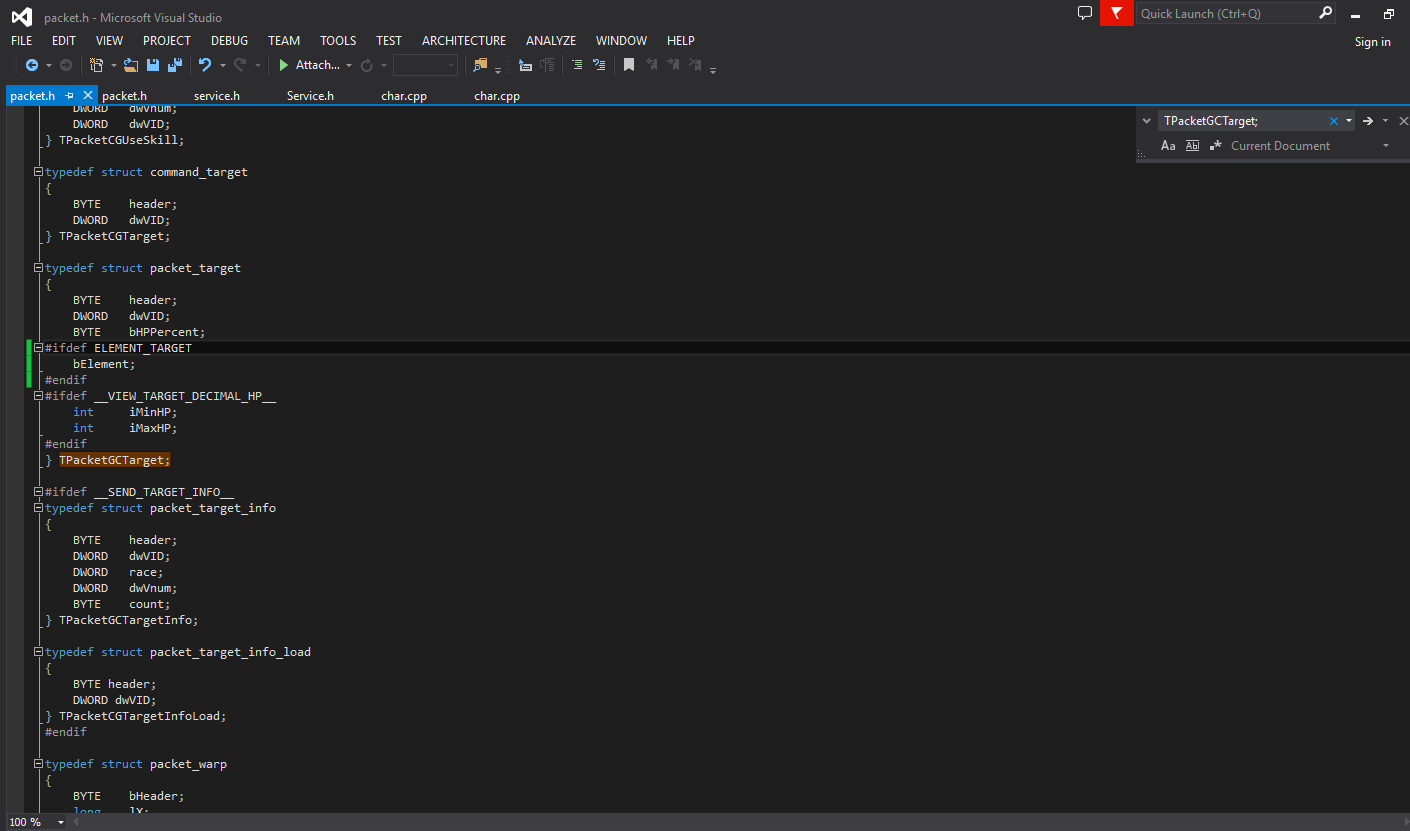Toggle Match Whole Word in find panel
This screenshot has height=831, width=1410.
coord(1192,146)
